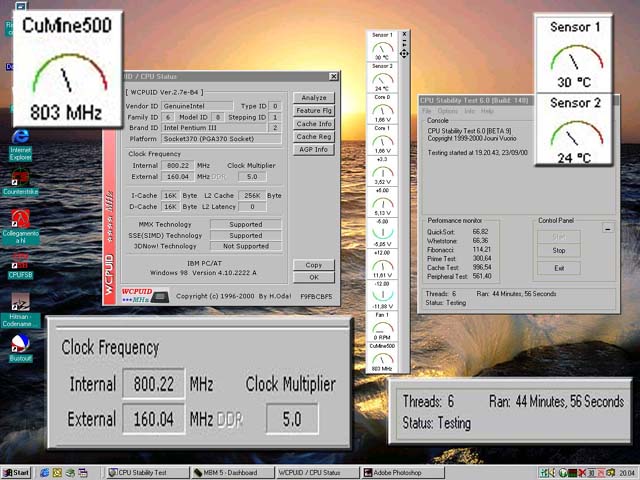
Task: Open the Internet Explorer desktop icon
Action: click(x=20, y=145)
